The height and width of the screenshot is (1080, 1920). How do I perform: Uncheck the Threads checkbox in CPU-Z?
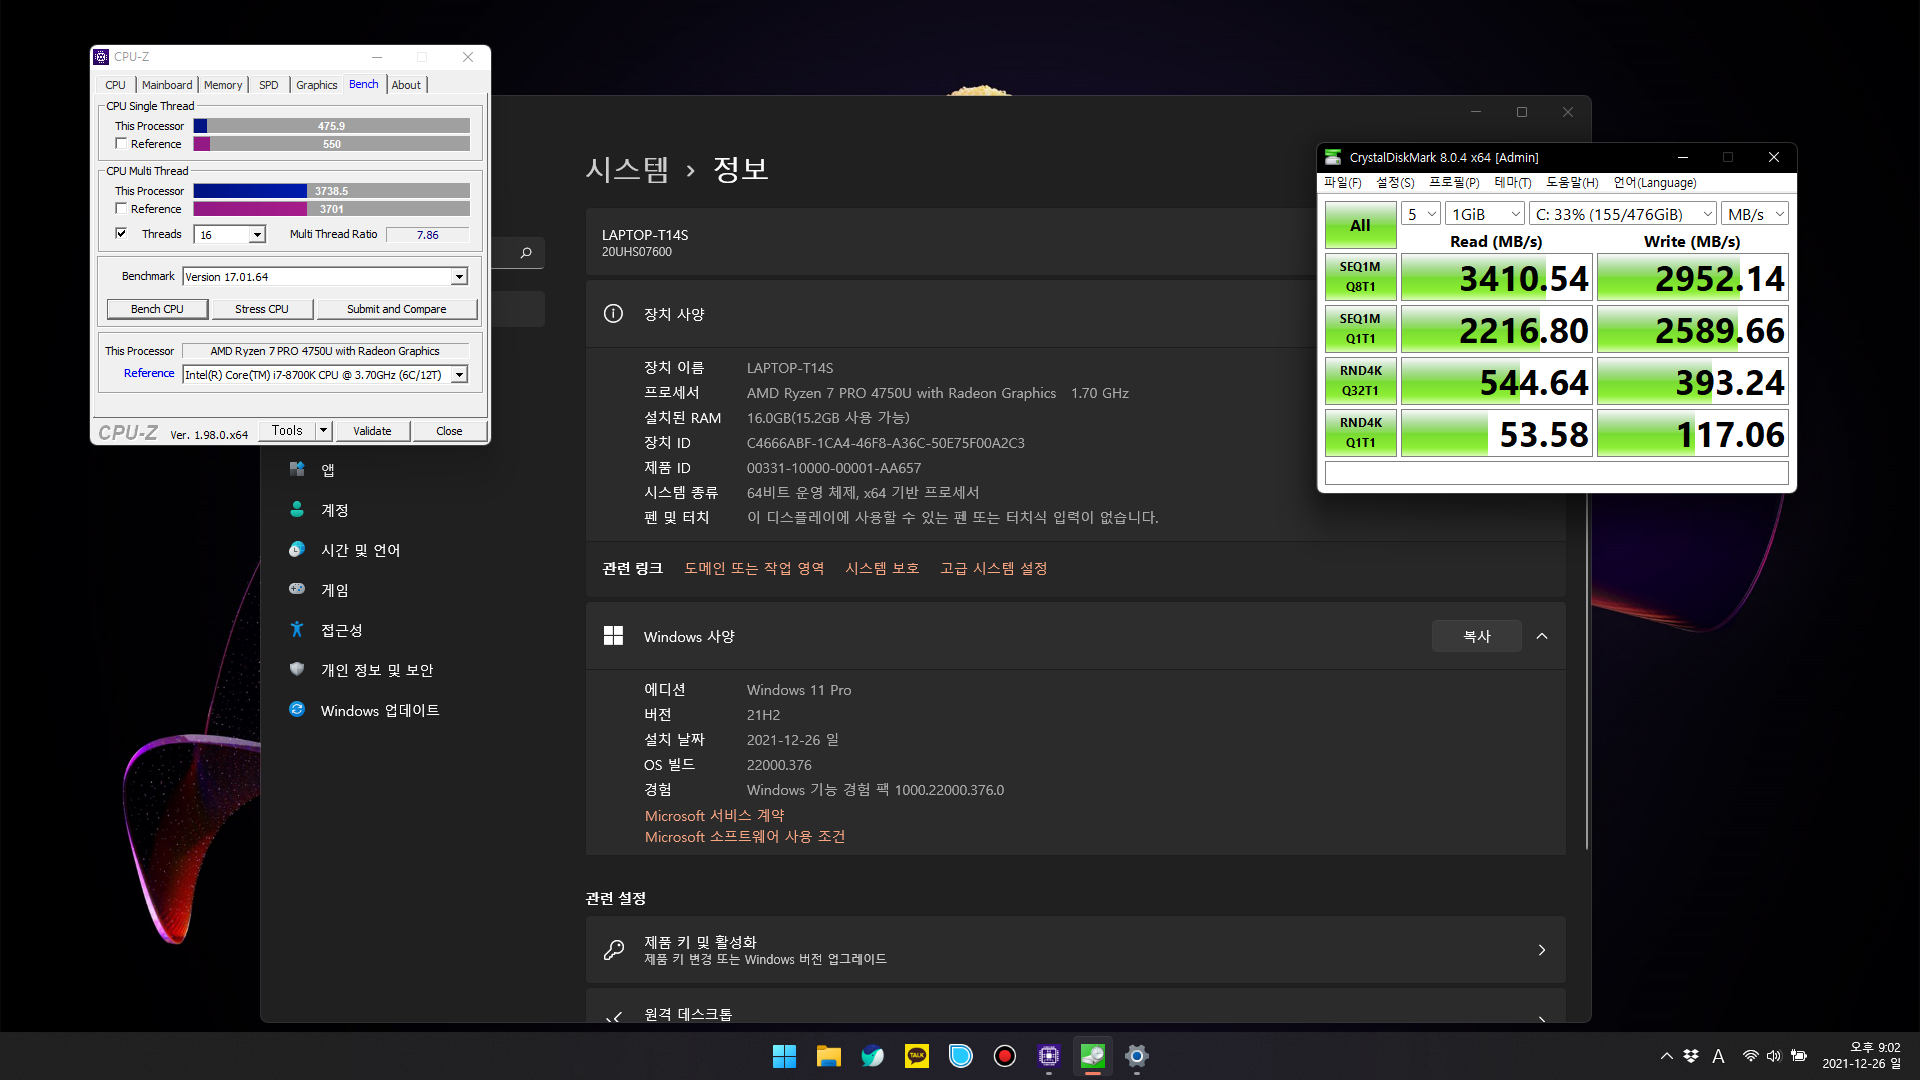tap(121, 234)
